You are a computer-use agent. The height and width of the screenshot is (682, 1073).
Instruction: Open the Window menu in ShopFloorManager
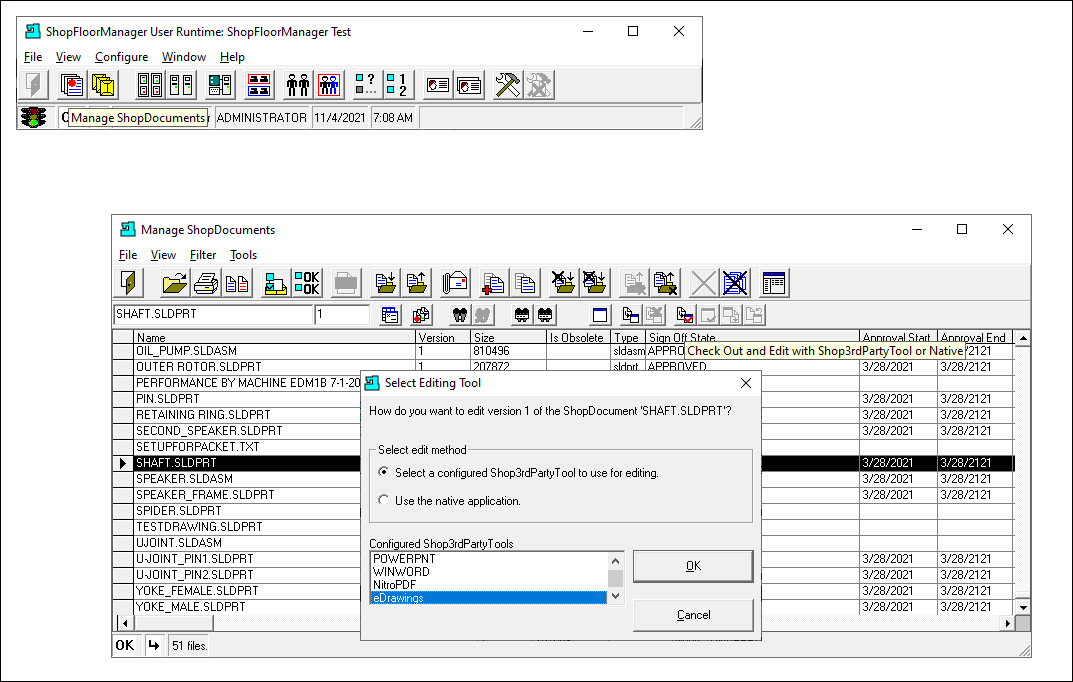pyautogui.click(x=183, y=57)
